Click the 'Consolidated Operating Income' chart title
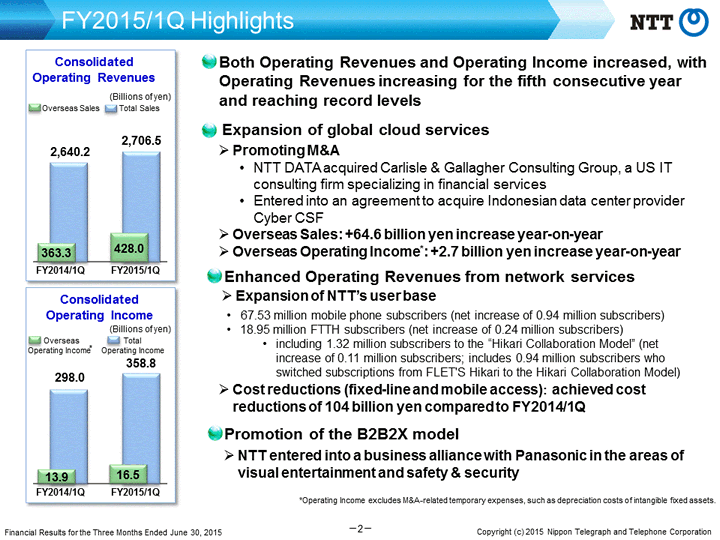The width and height of the screenshot is (720, 540). [x=99, y=307]
